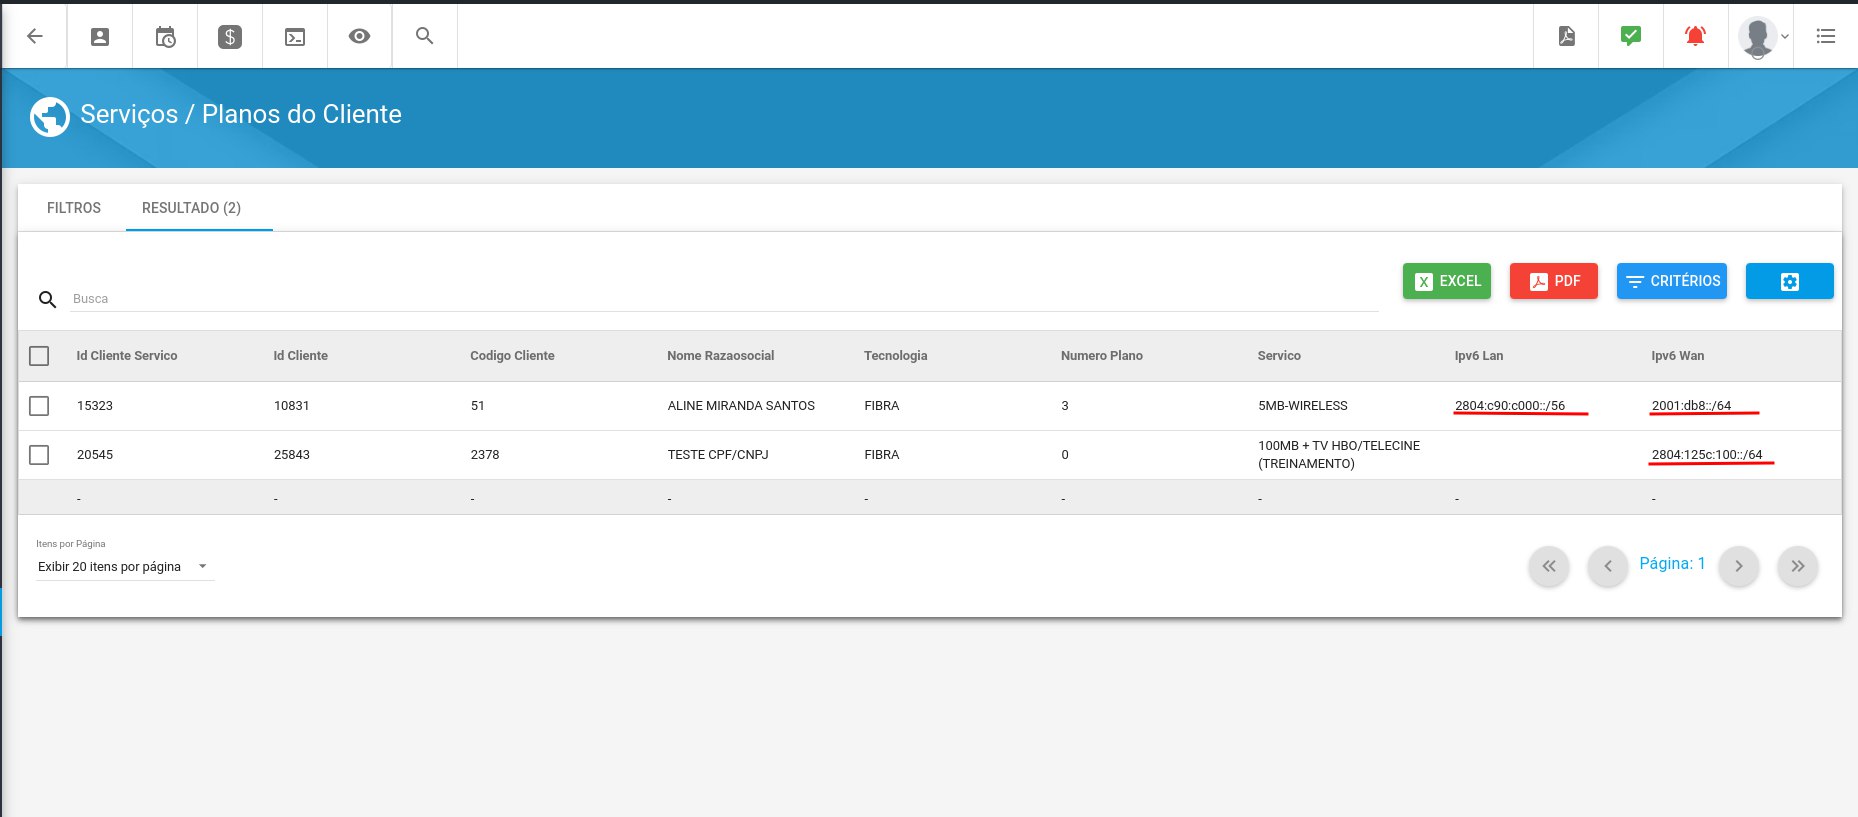1858x817 pixels.
Task: Sort by Ipv6 Lan column header
Action: pos(1478,356)
